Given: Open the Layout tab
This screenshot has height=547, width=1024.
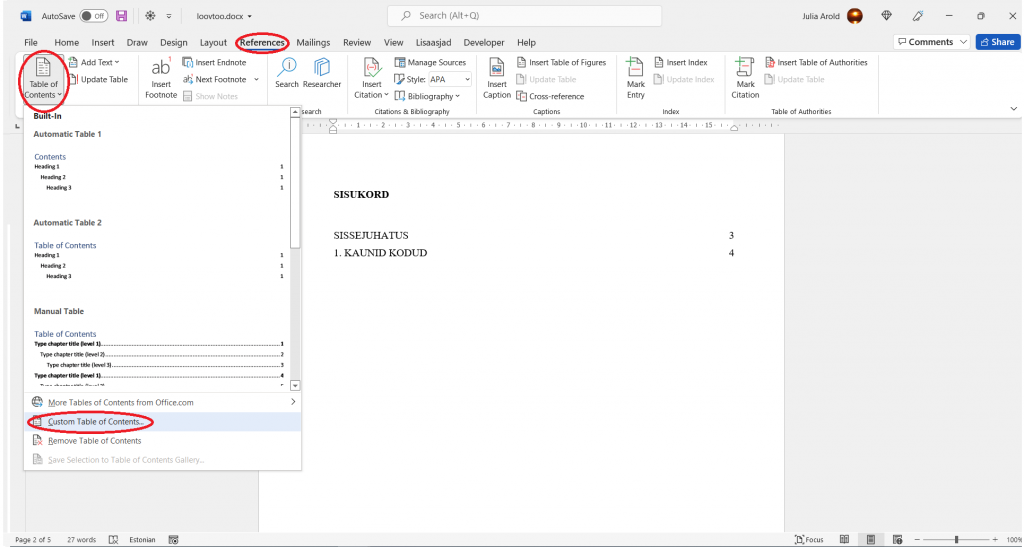Looking at the screenshot, I should pos(213,42).
